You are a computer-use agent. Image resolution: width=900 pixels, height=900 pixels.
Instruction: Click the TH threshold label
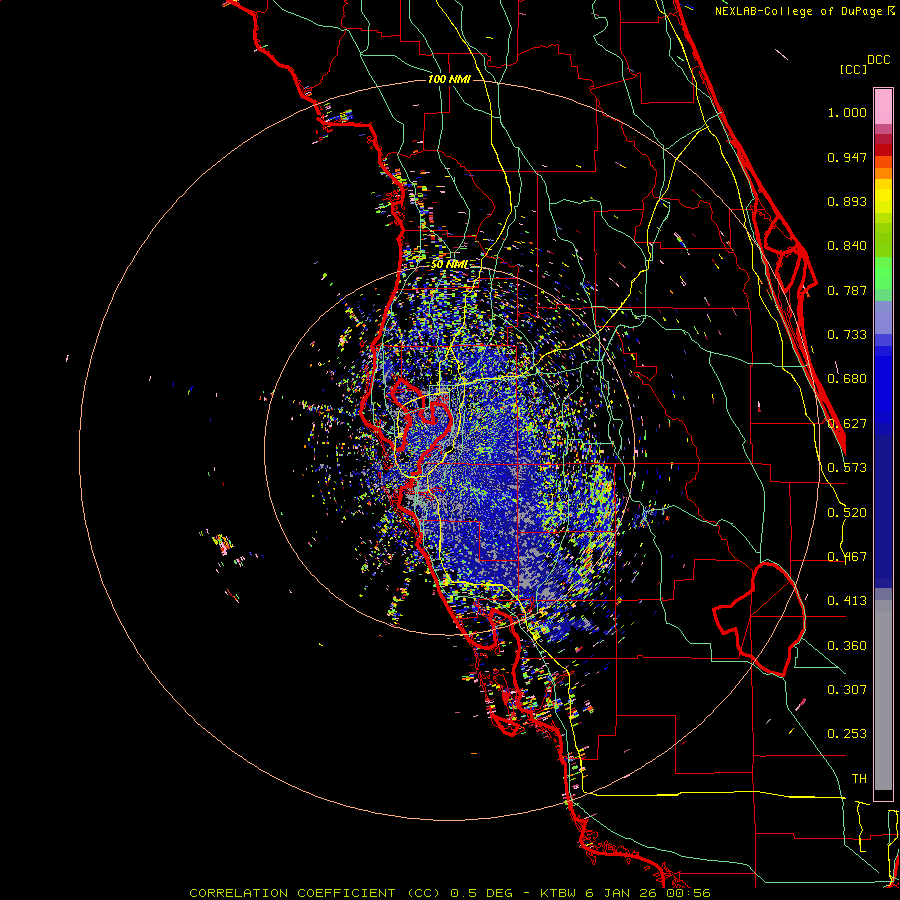point(859,779)
